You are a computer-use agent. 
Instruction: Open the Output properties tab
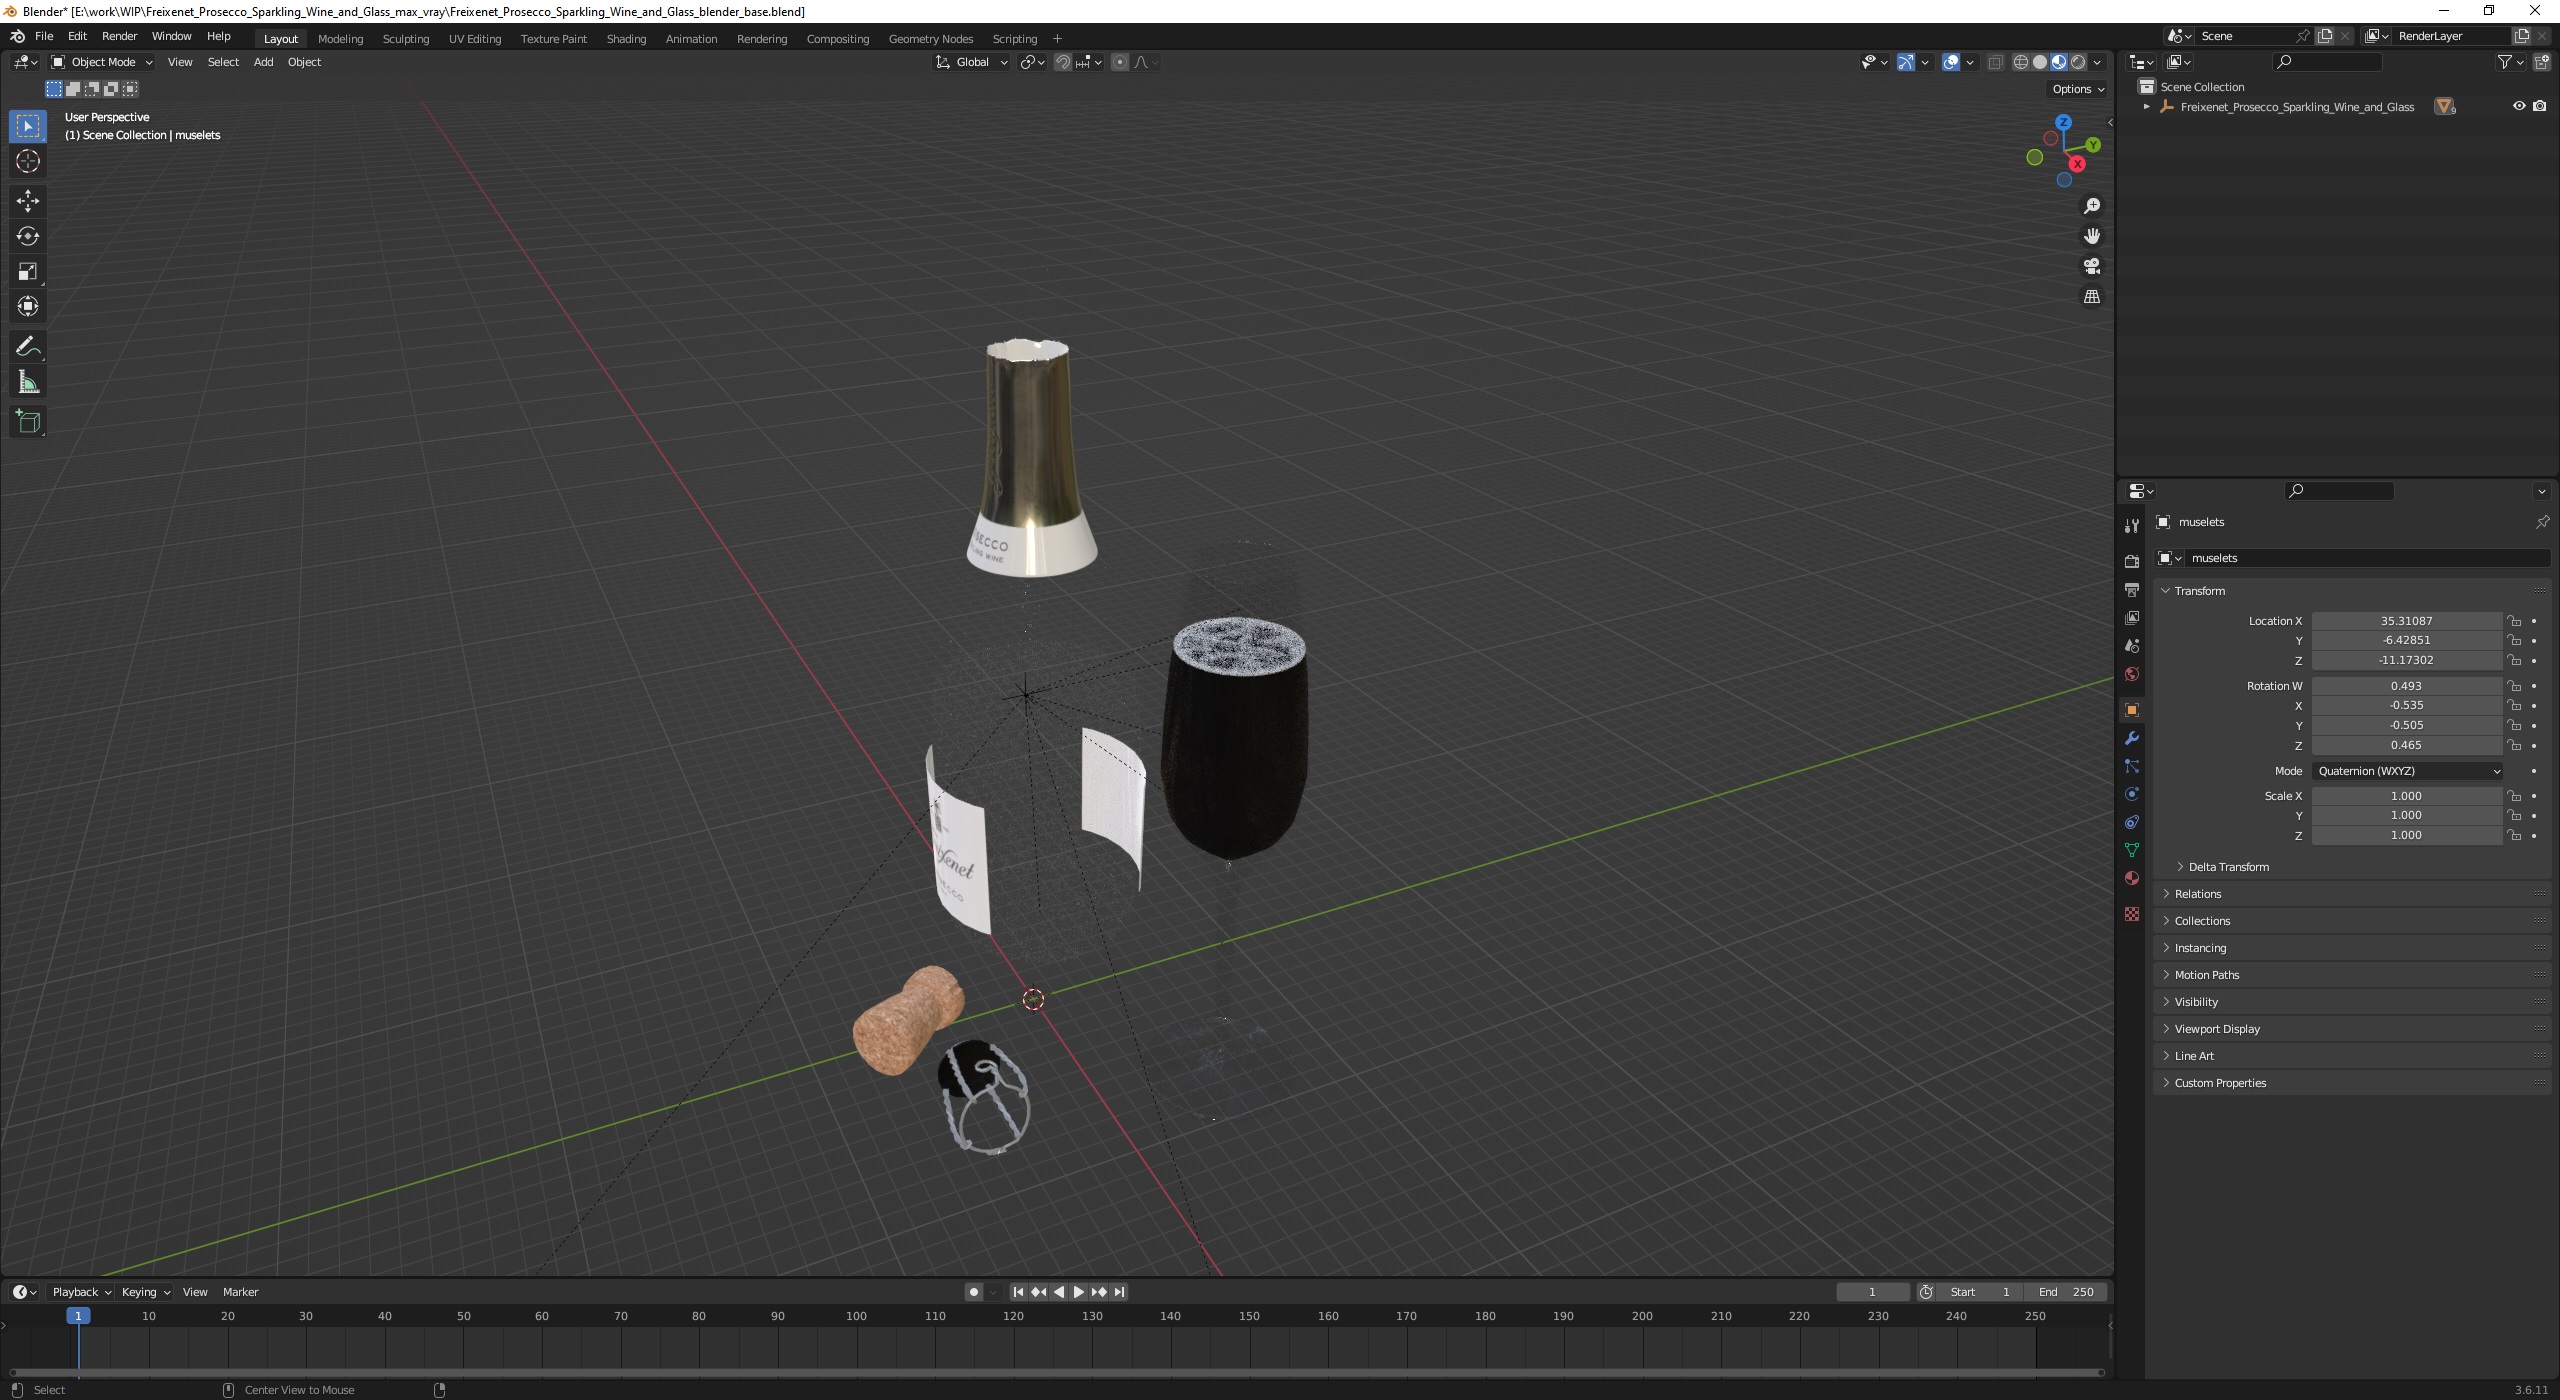click(x=2132, y=589)
